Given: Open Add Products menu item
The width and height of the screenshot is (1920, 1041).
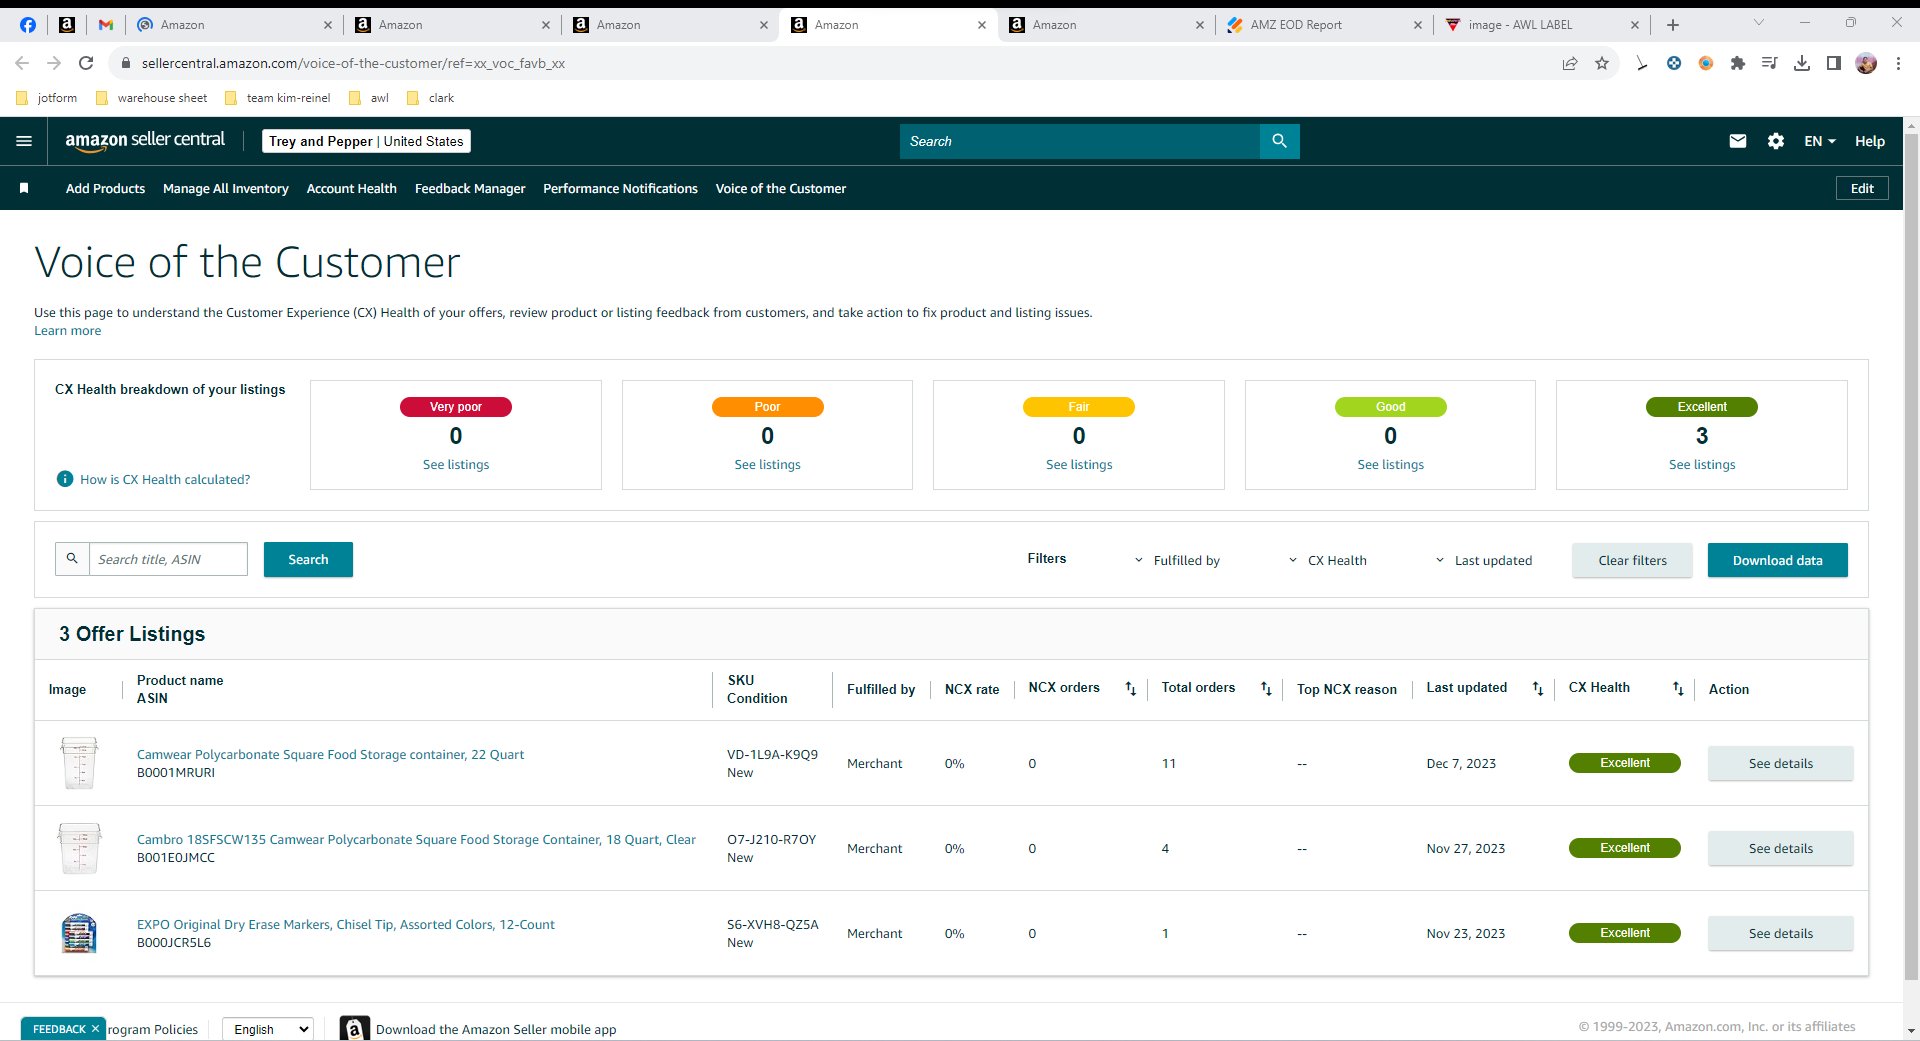Looking at the screenshot, I should (x=105, y=188).
